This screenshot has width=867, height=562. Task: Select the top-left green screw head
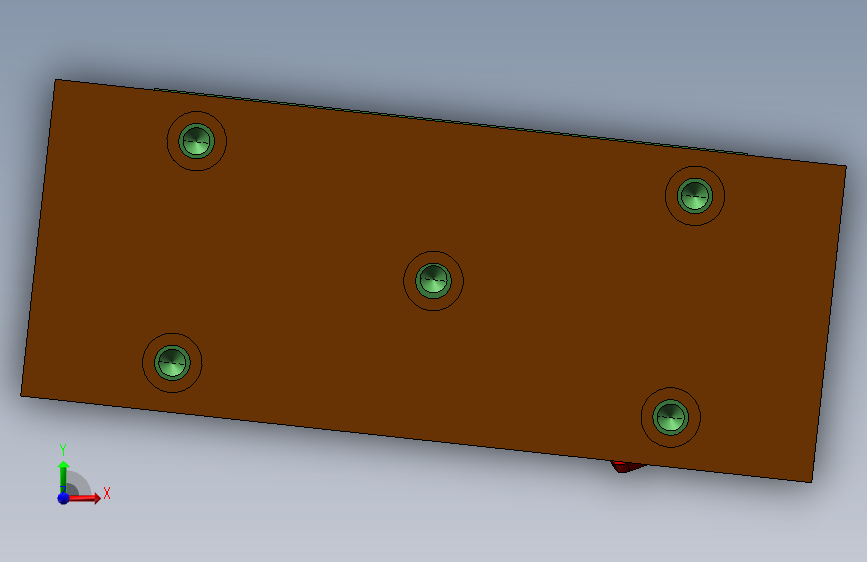(x=197, y=141)
